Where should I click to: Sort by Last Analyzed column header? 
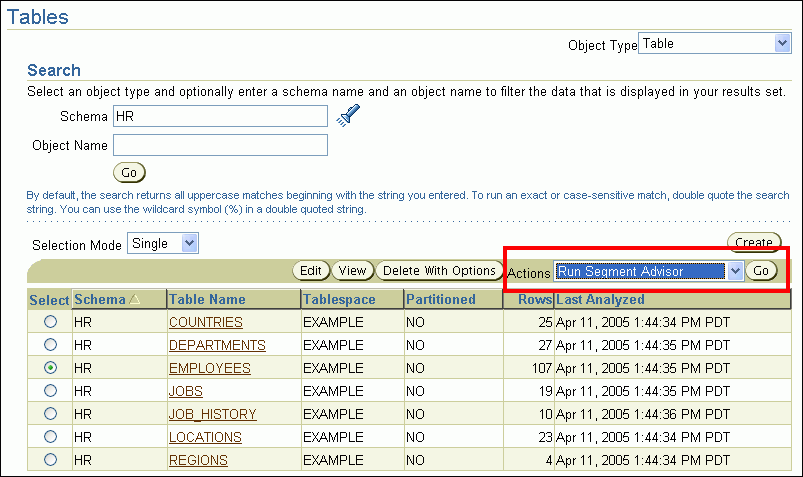click(600, 299)
